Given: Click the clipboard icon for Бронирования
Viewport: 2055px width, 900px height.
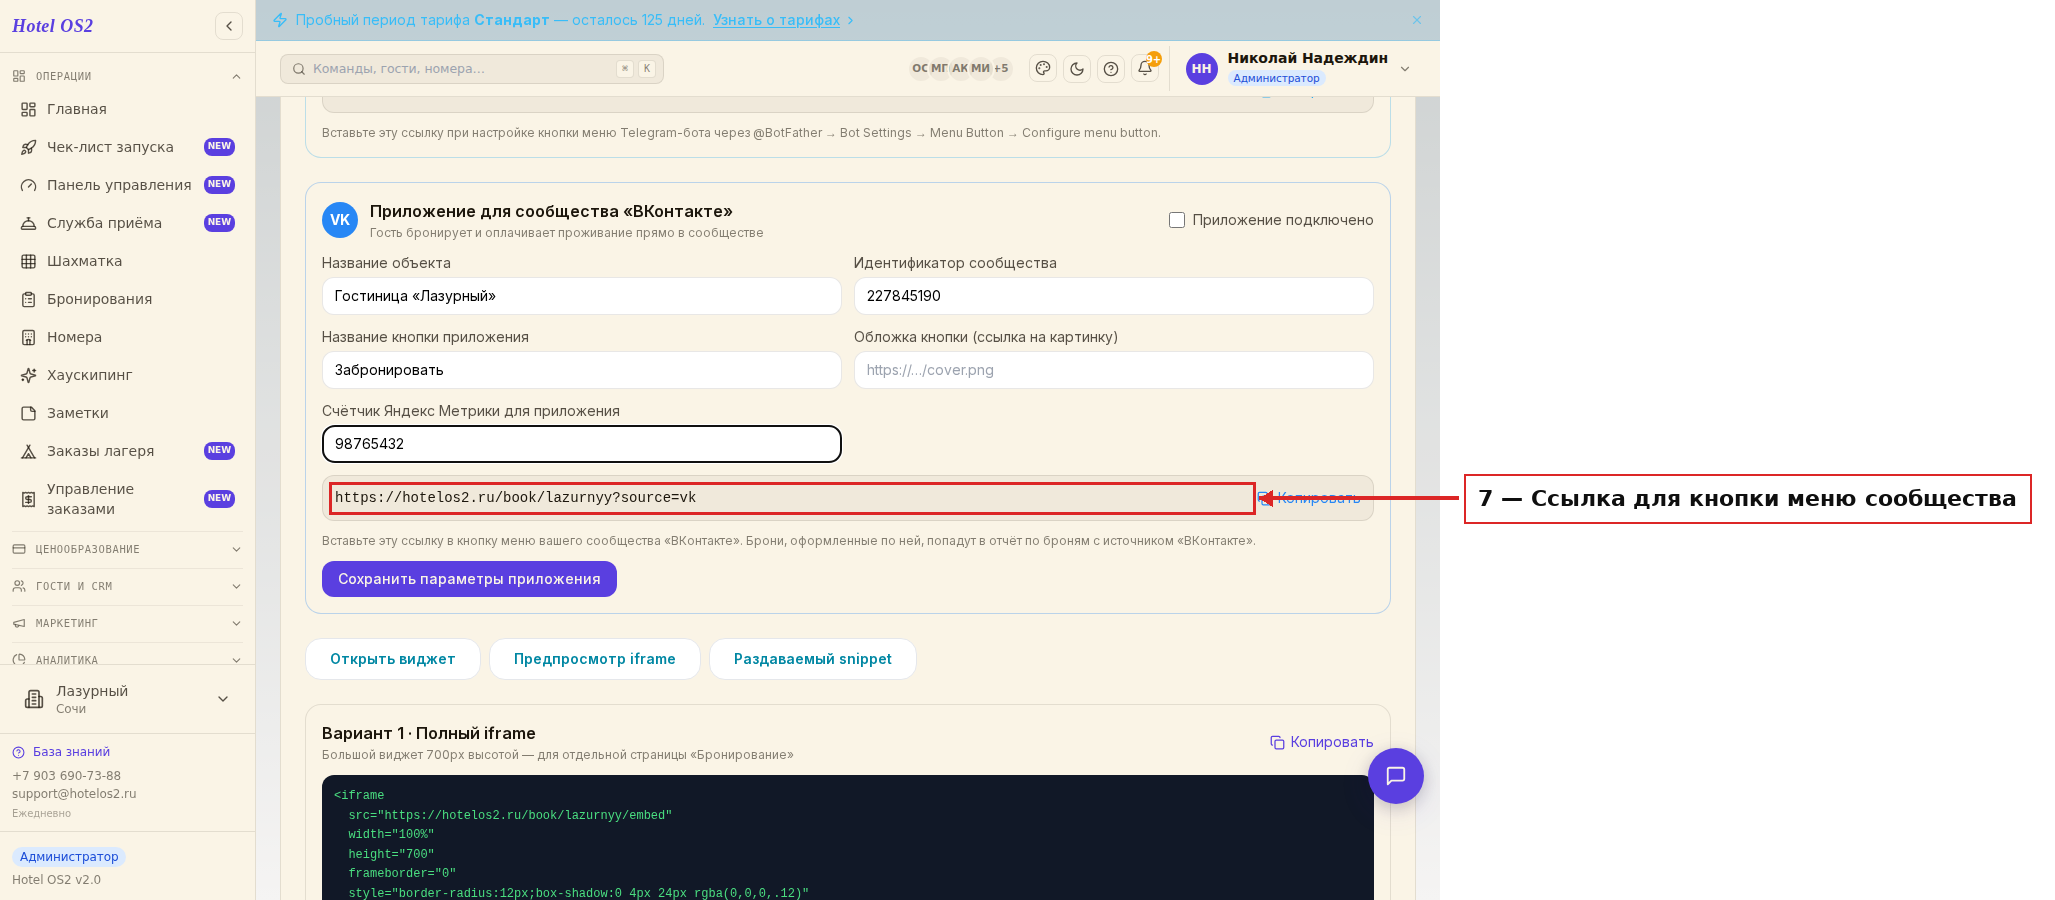Looking at the screenshot, I should 29,299.
